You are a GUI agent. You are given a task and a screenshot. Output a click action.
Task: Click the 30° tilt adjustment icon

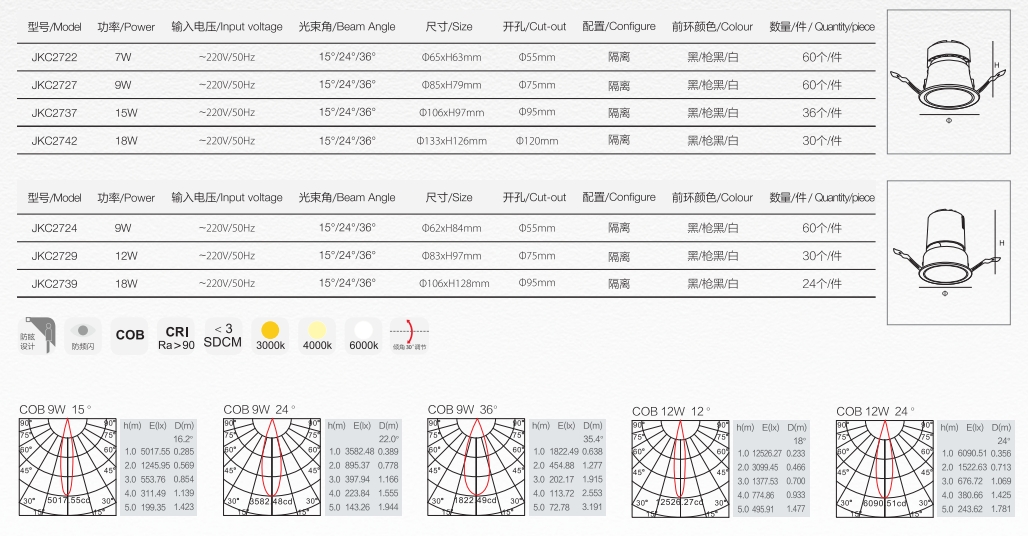pyautogui.click(x=408, y=334)
